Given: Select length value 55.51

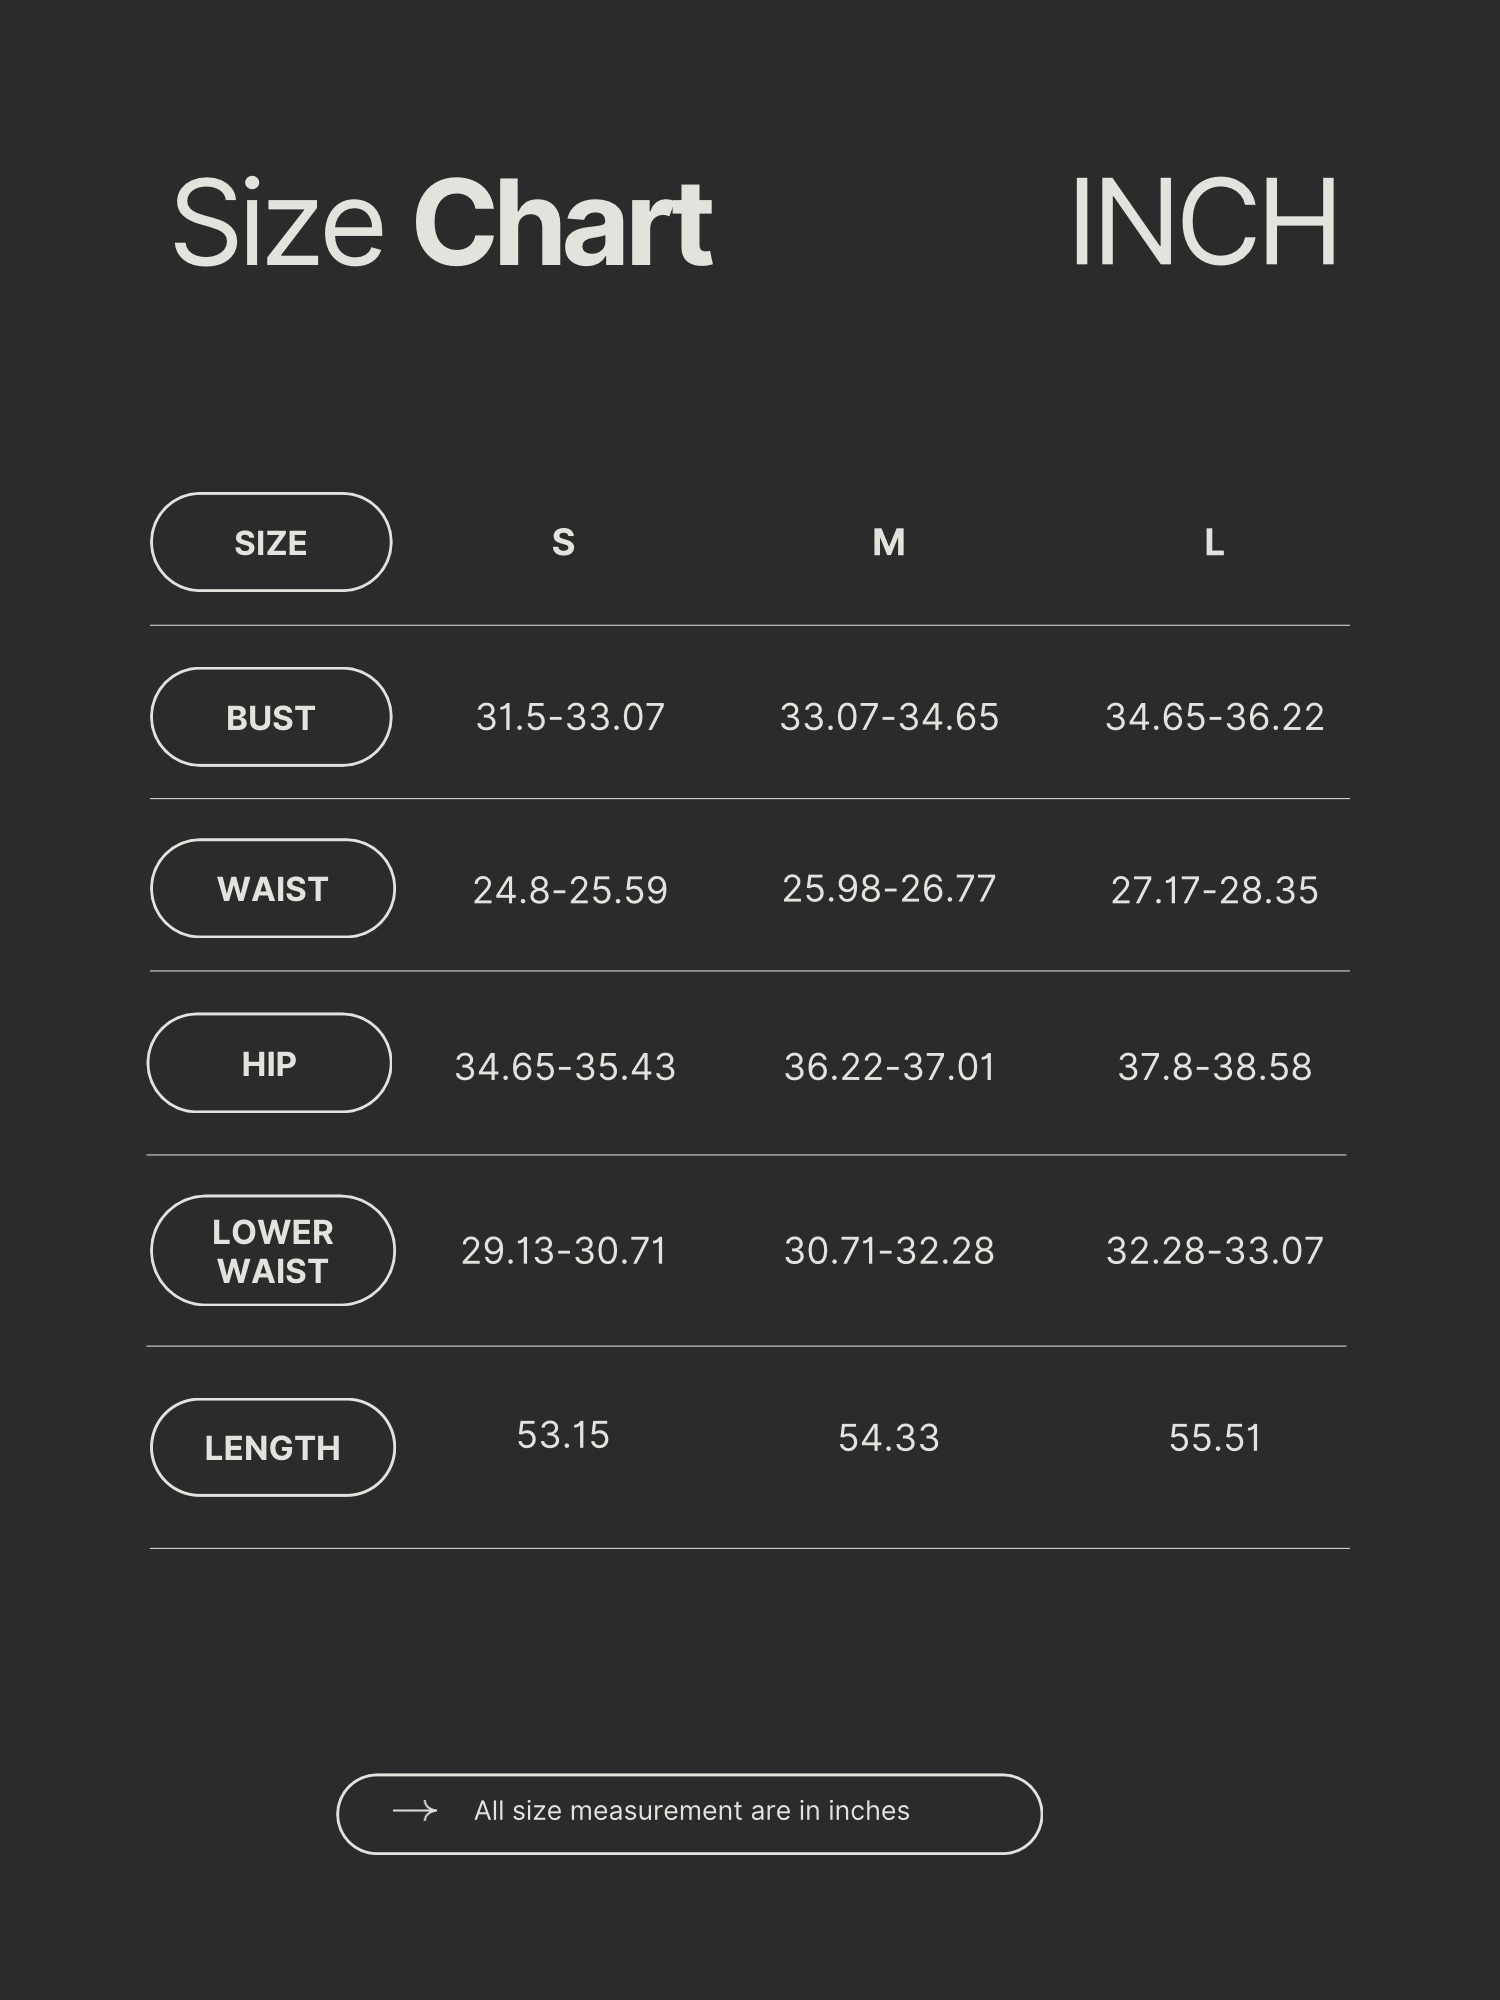Looking at the screenshot, I should tap(1214, 1438).
